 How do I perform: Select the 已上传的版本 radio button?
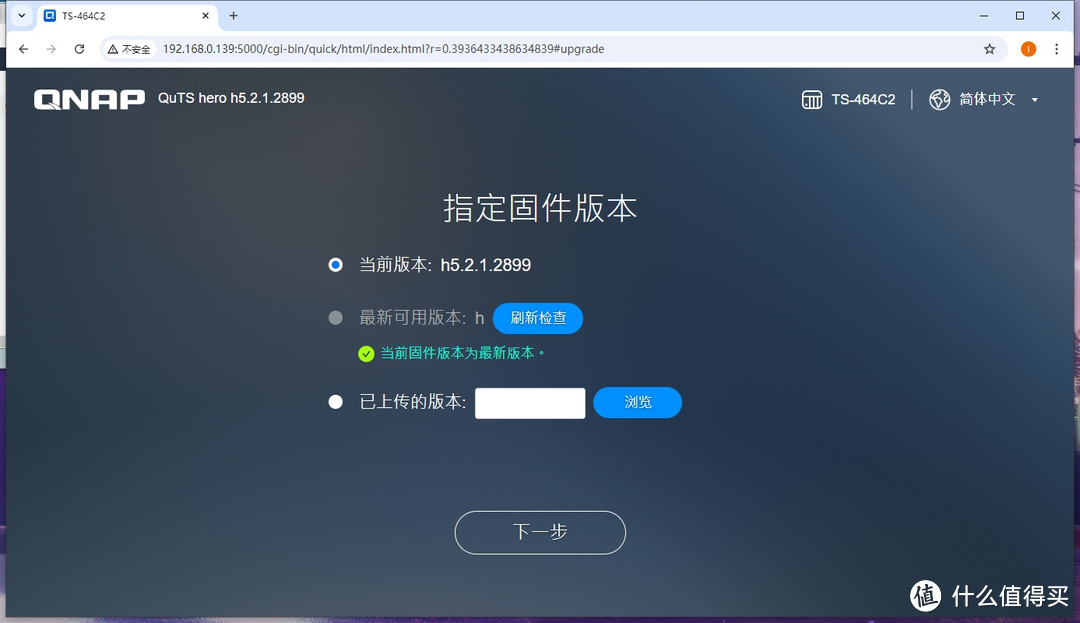point(335,402)
